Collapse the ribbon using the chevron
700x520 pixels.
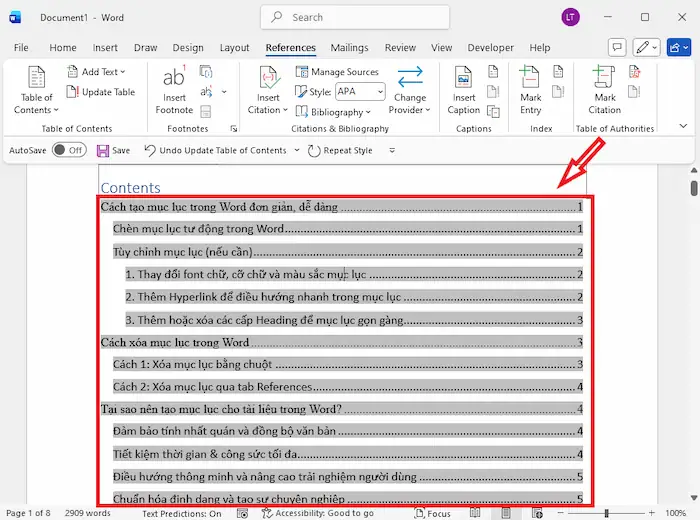(x=683, y=127)
